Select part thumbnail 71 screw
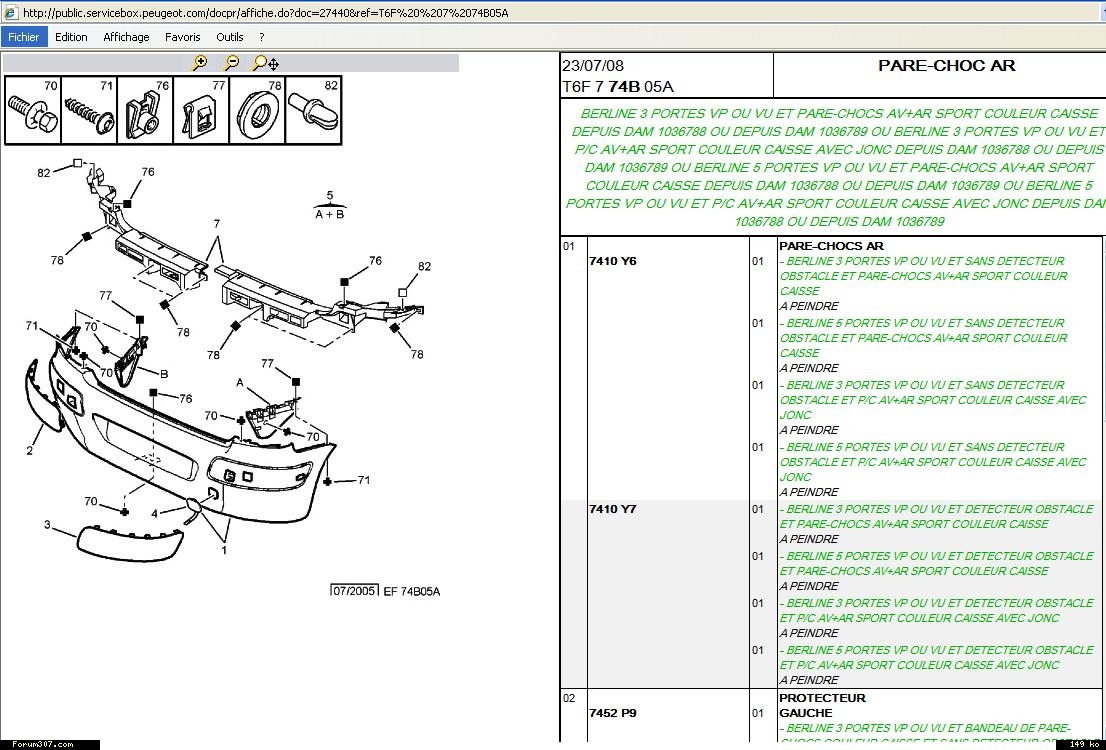 click(89, 111)
